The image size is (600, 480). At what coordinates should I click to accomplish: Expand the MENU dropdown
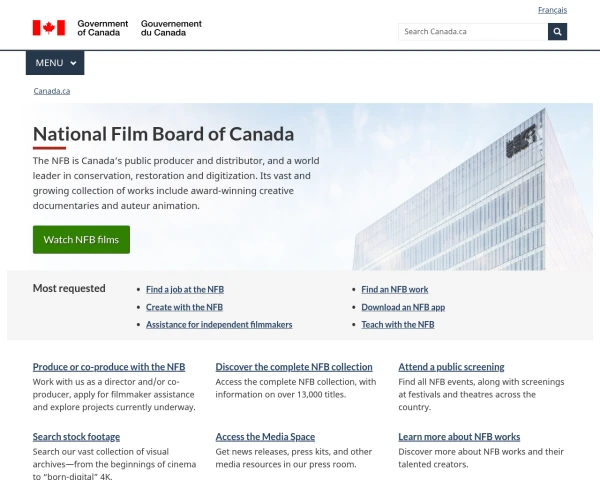pyautogui.click(x=55, y=63)
